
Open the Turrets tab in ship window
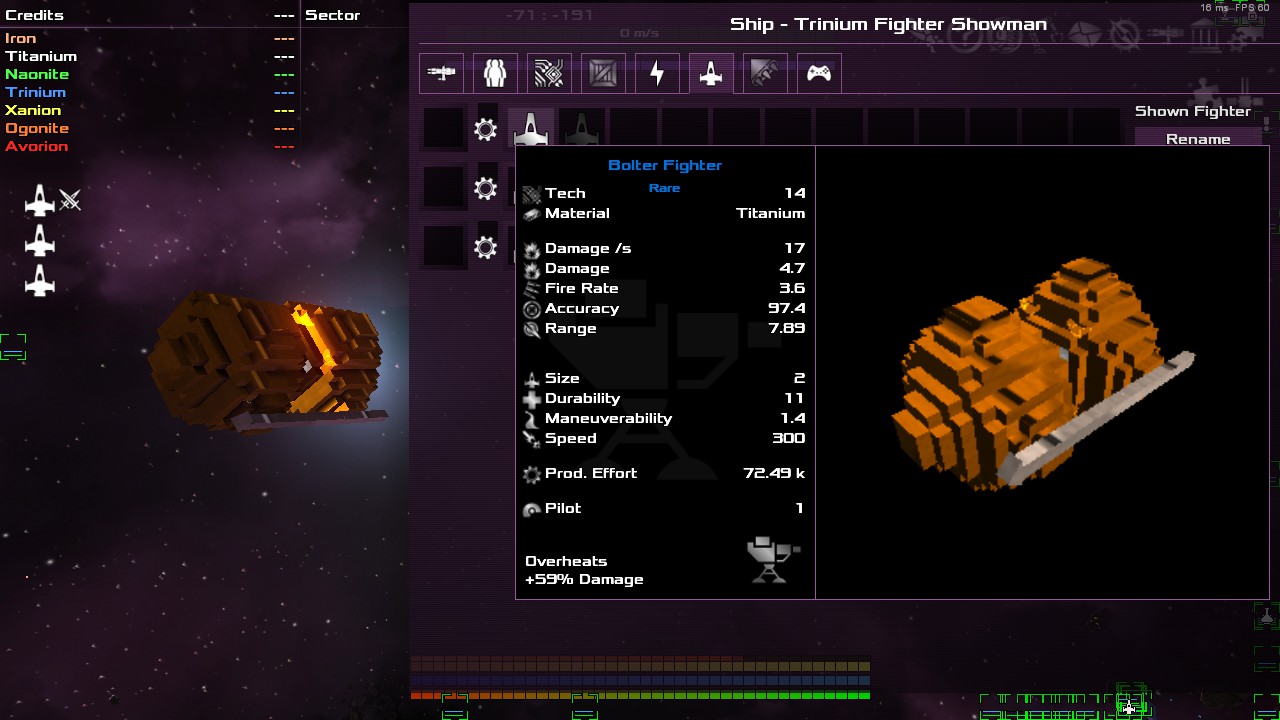click(x=441, y=73)
